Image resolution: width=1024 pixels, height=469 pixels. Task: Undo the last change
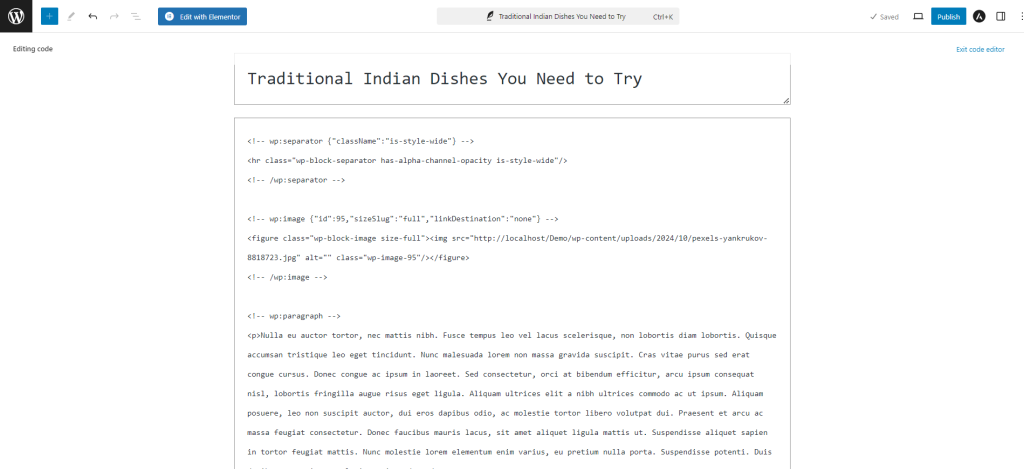coord(93,16)
